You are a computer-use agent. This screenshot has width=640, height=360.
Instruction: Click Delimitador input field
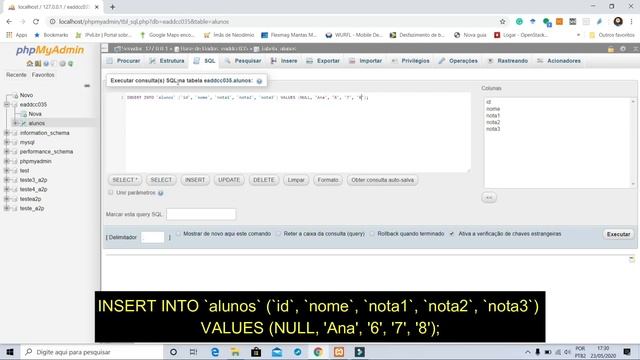153,237
